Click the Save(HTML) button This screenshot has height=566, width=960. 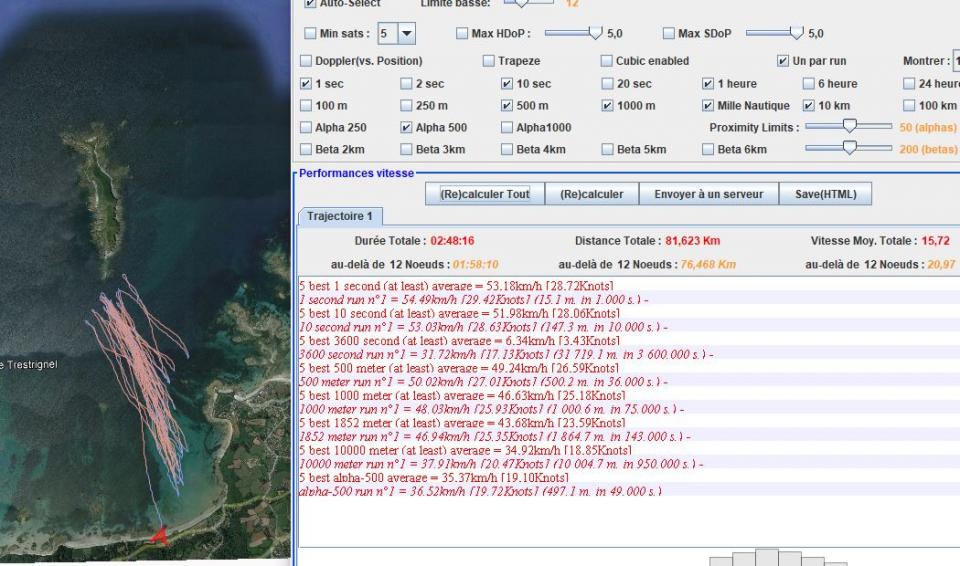[825, 194]
